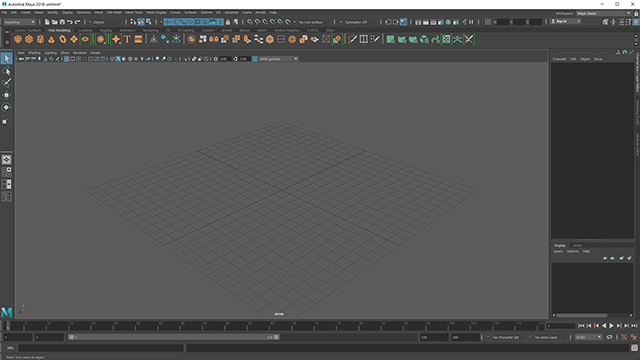Toggle the viewport grid display icon
640x360 pixels.
(x=67, y=59)
